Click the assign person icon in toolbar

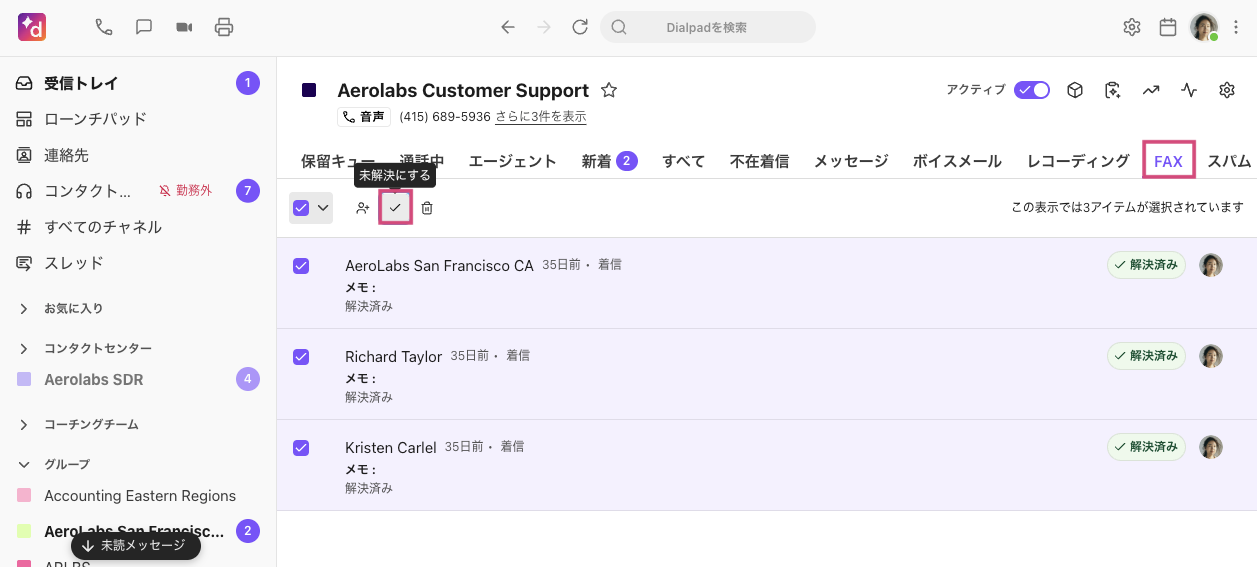point(363,208)
